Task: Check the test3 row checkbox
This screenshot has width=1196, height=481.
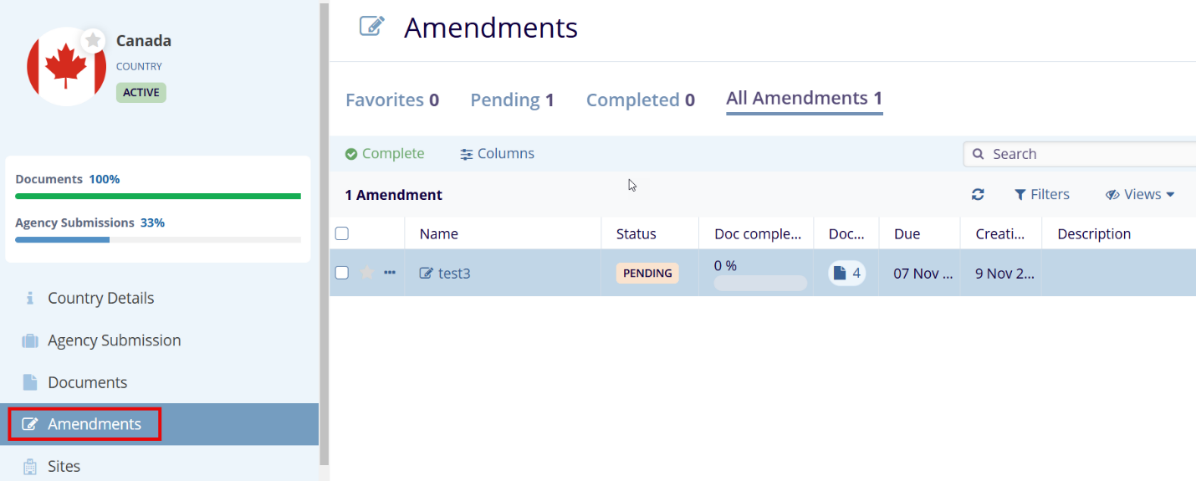Action: [342, 273]
